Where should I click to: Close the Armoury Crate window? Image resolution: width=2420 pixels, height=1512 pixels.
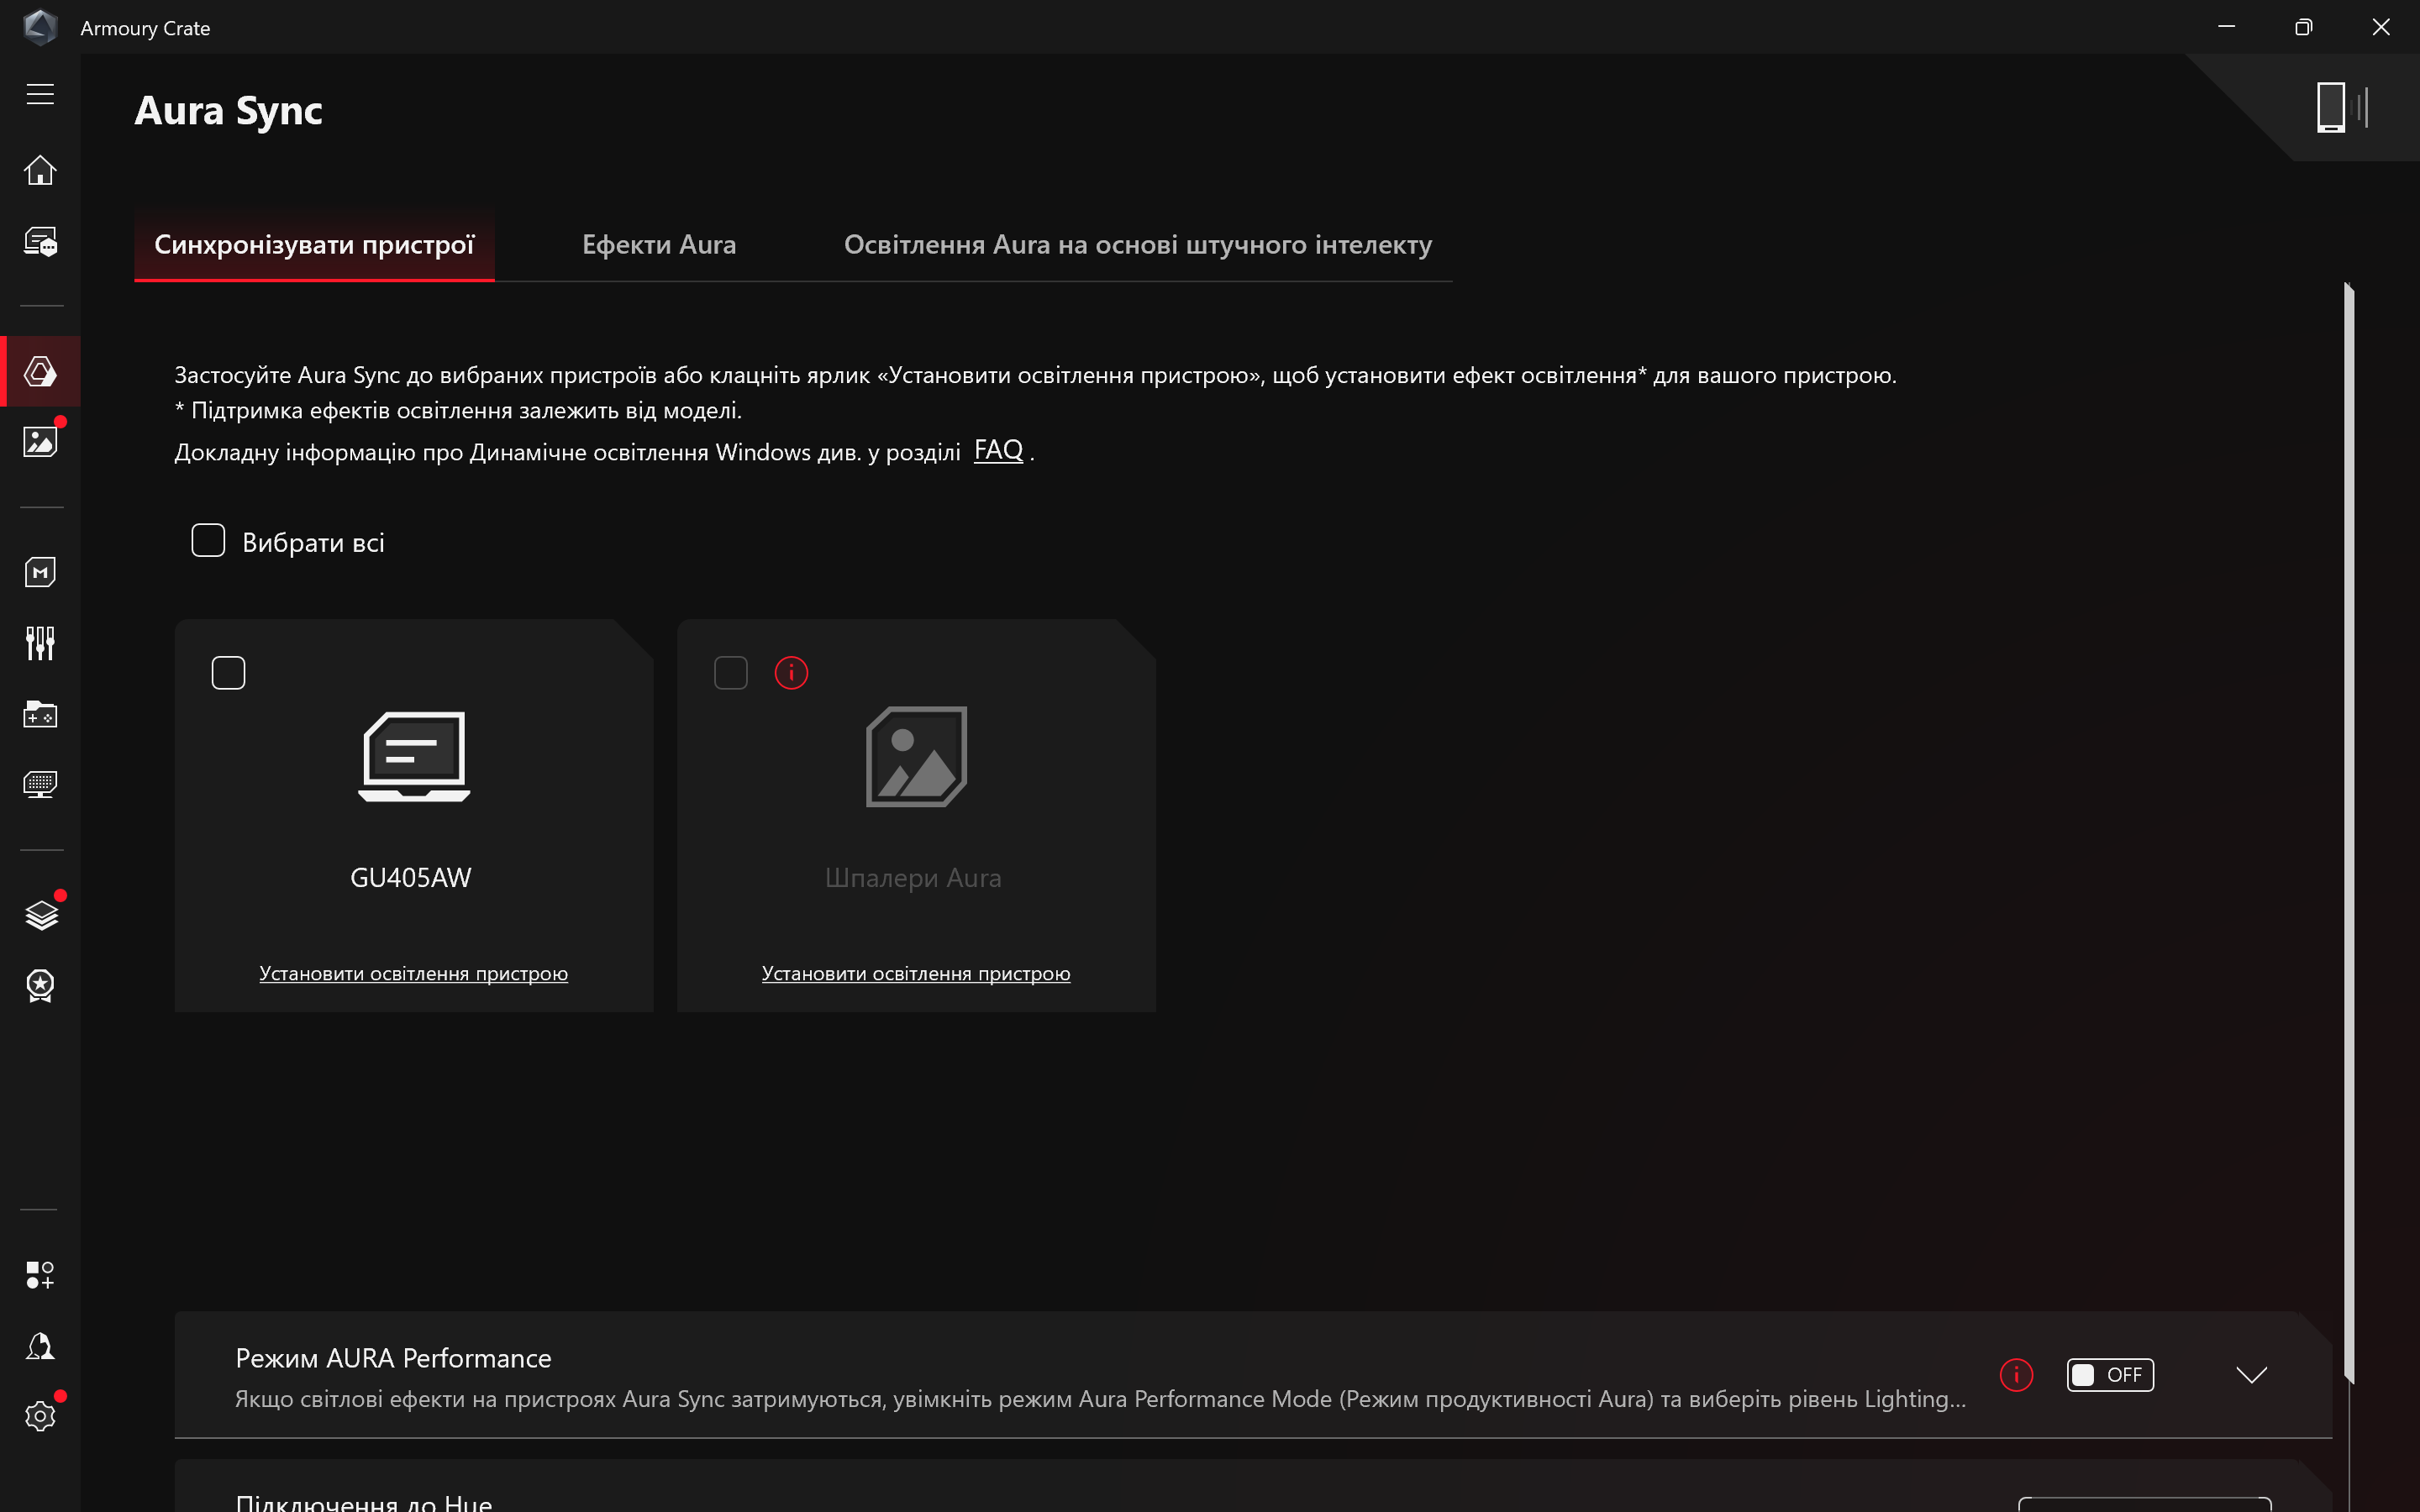tap(2381, 27)
